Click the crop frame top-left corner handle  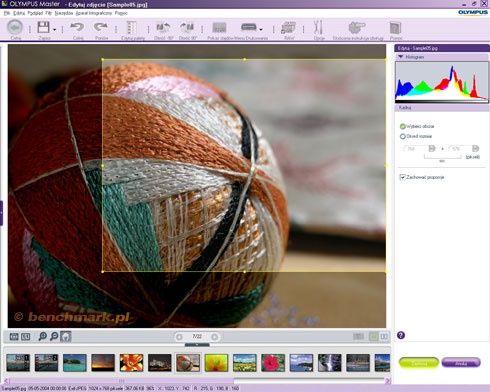pos(102,60)
